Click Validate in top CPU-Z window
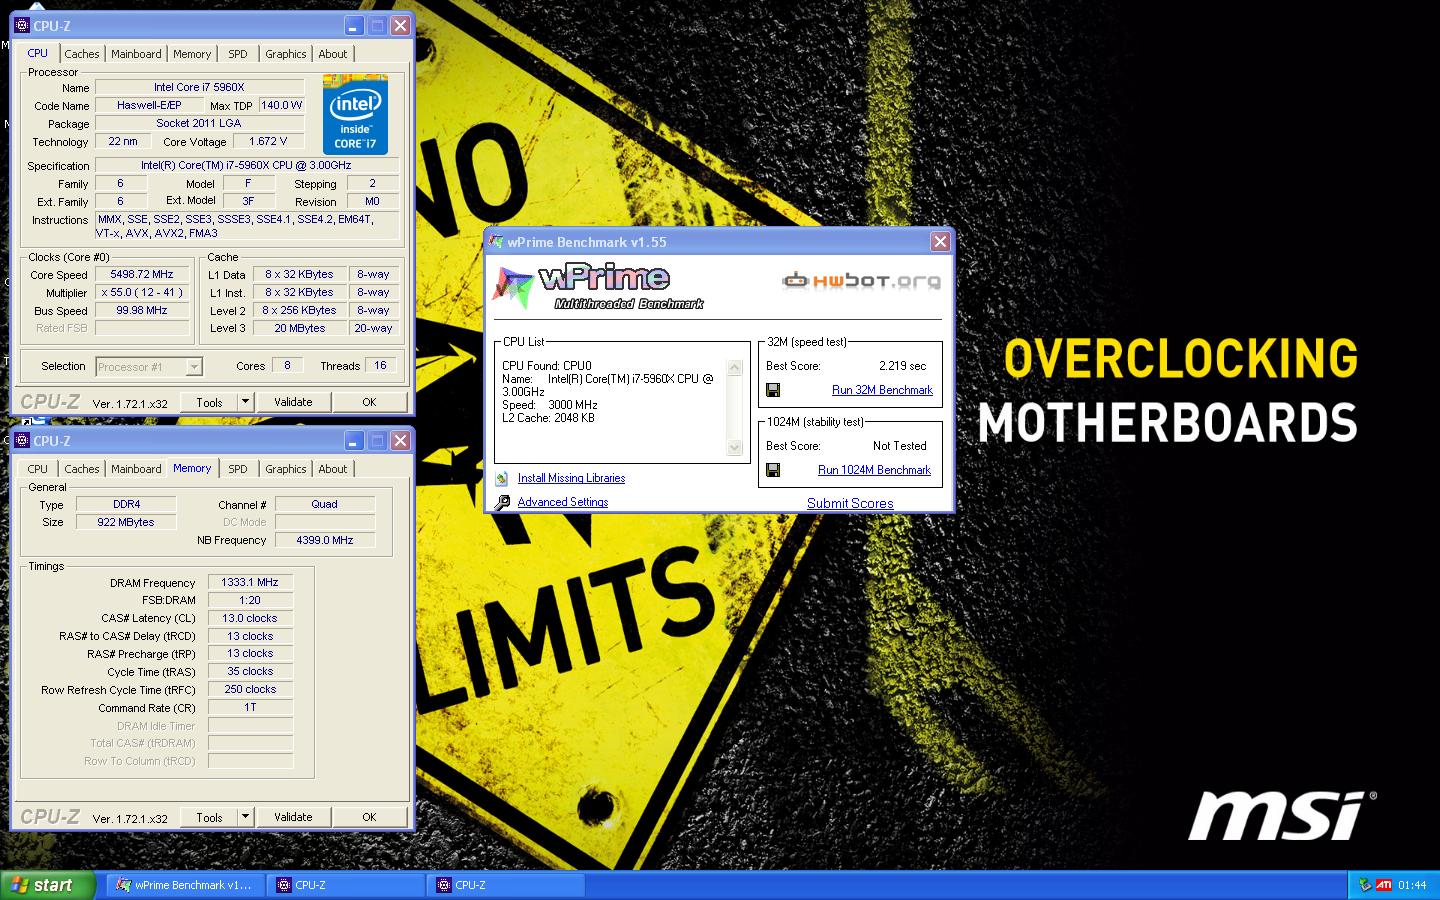Screen dimensions: 1440x900 [x=293, y=402]
